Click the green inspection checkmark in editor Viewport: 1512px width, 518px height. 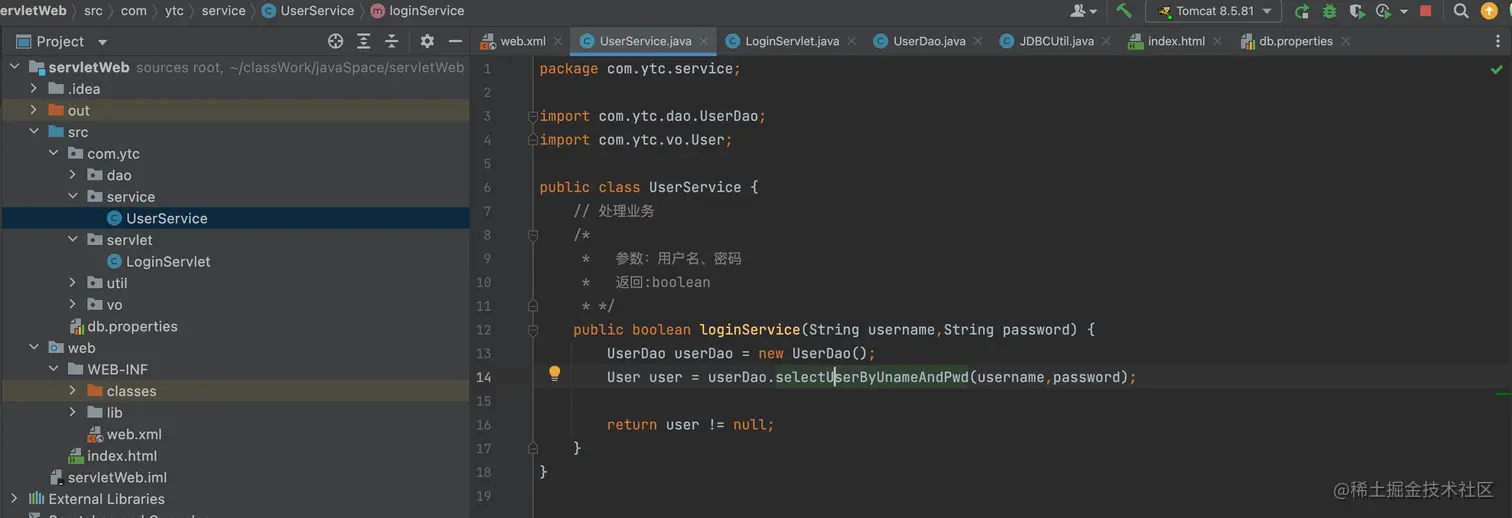click(1497, 70)
